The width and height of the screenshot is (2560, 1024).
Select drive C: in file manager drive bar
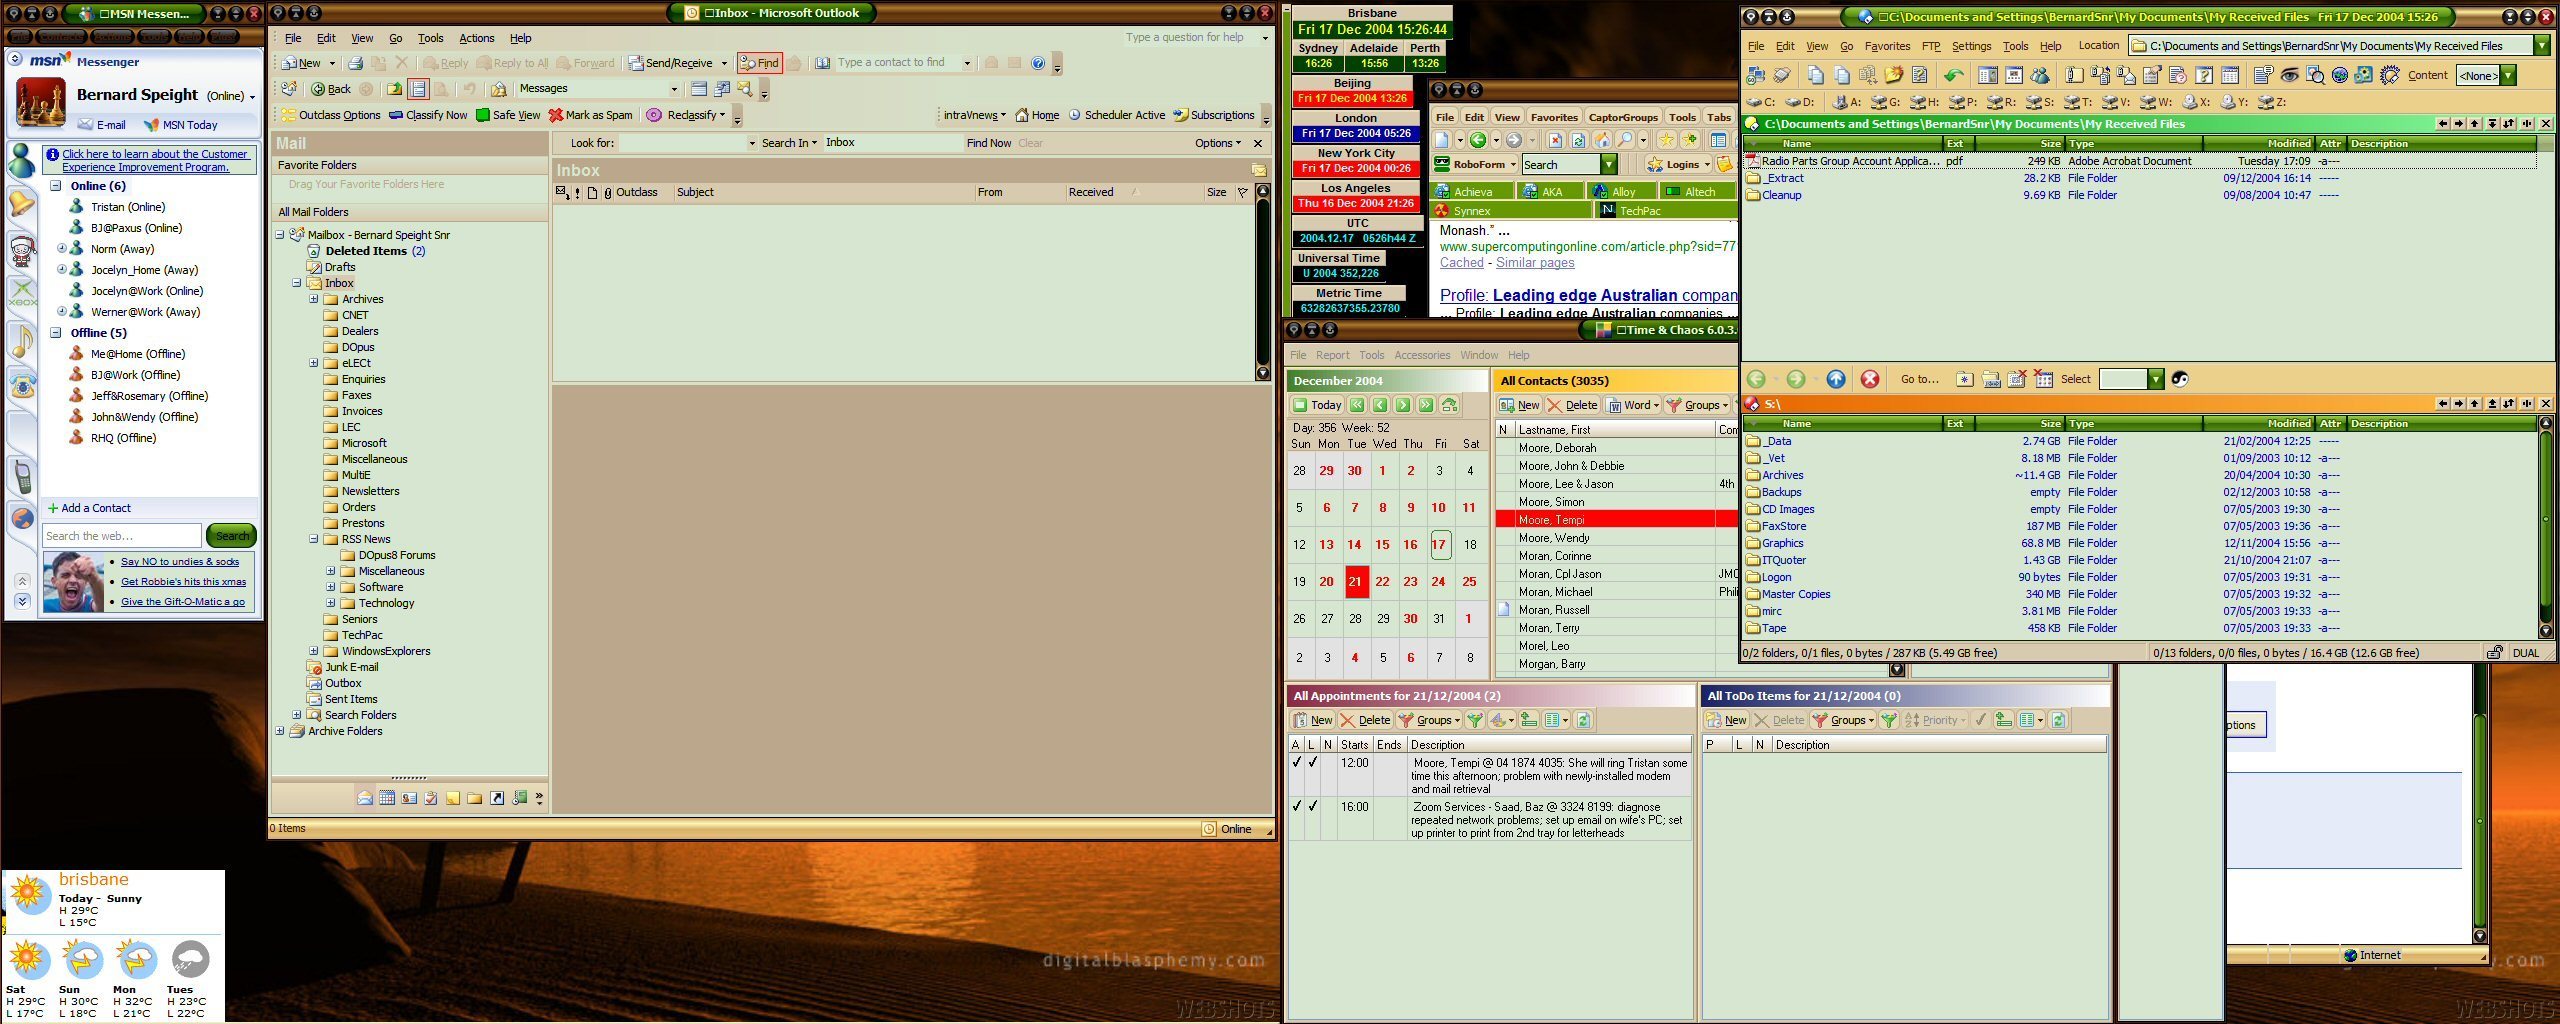1760,102
